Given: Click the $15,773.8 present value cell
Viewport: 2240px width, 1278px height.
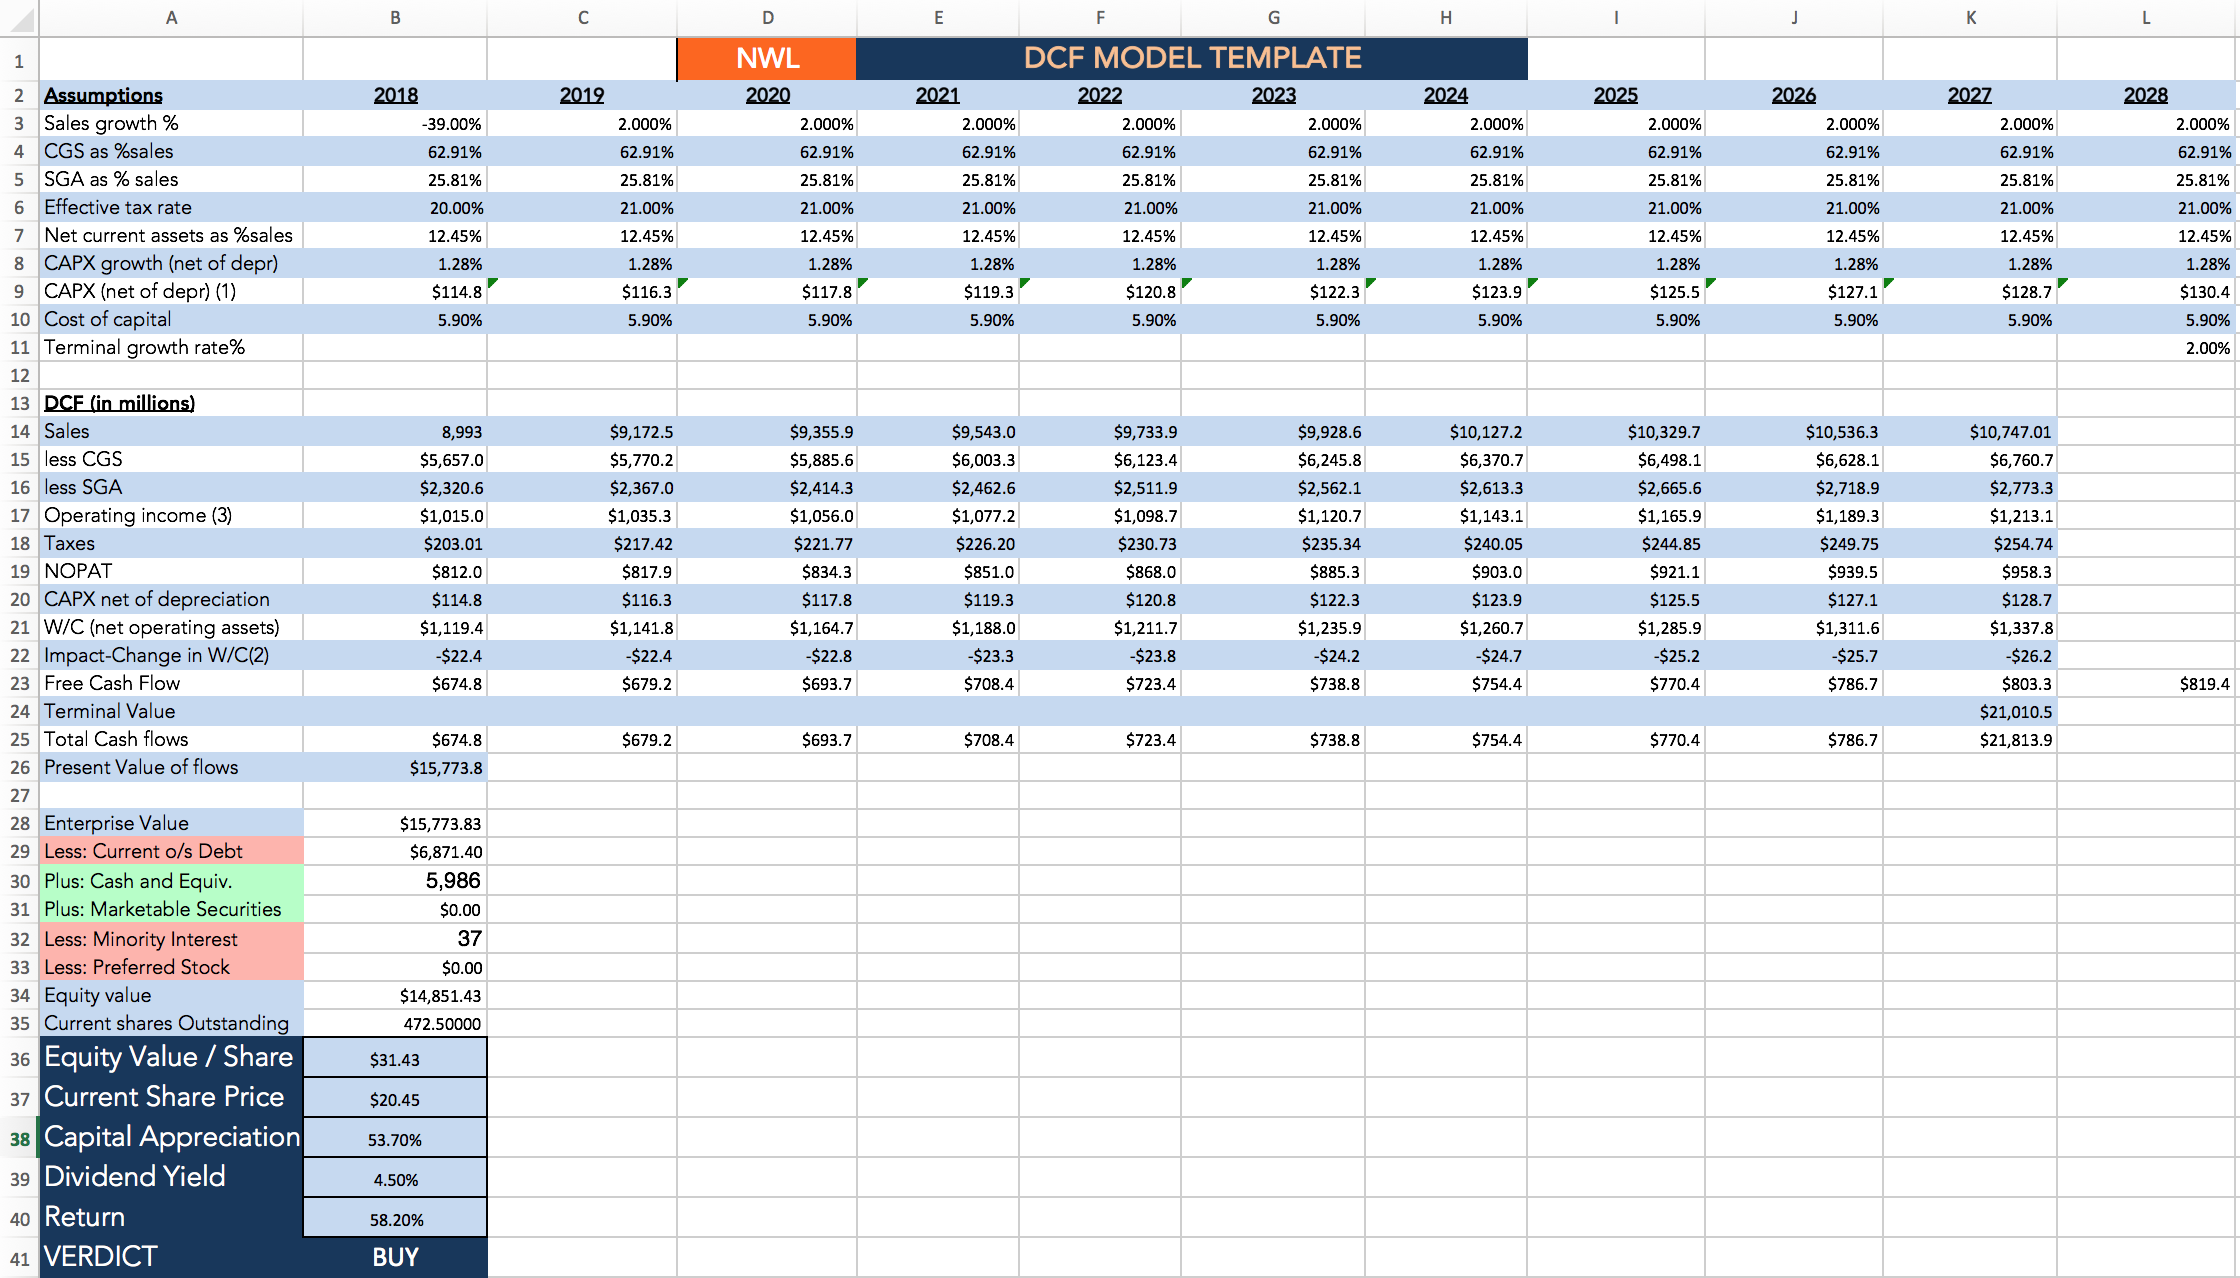Looking at the screenshot, I should 395,768.
